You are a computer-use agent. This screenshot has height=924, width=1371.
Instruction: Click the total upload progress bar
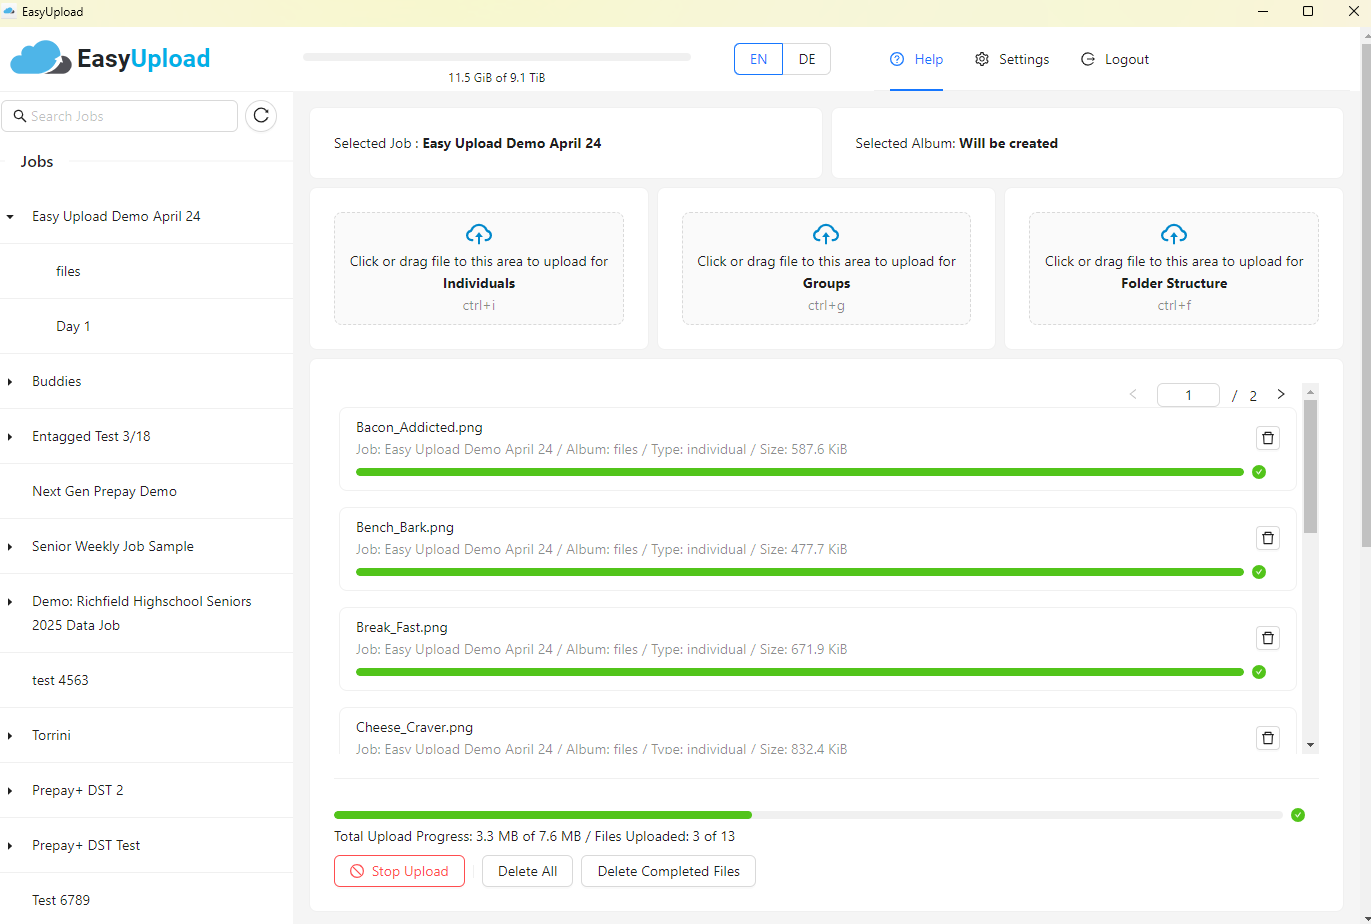tap(808, 815)
